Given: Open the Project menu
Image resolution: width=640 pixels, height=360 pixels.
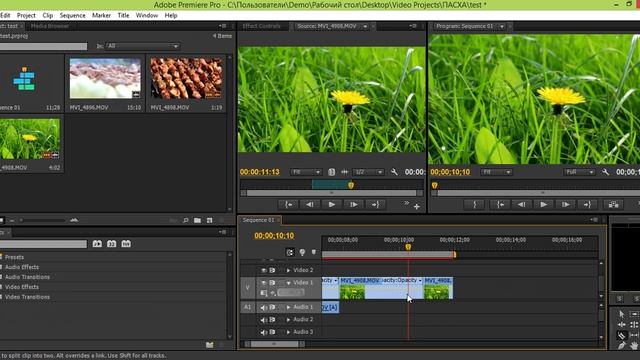Looking at the screenshot, I should click(26, 15).
